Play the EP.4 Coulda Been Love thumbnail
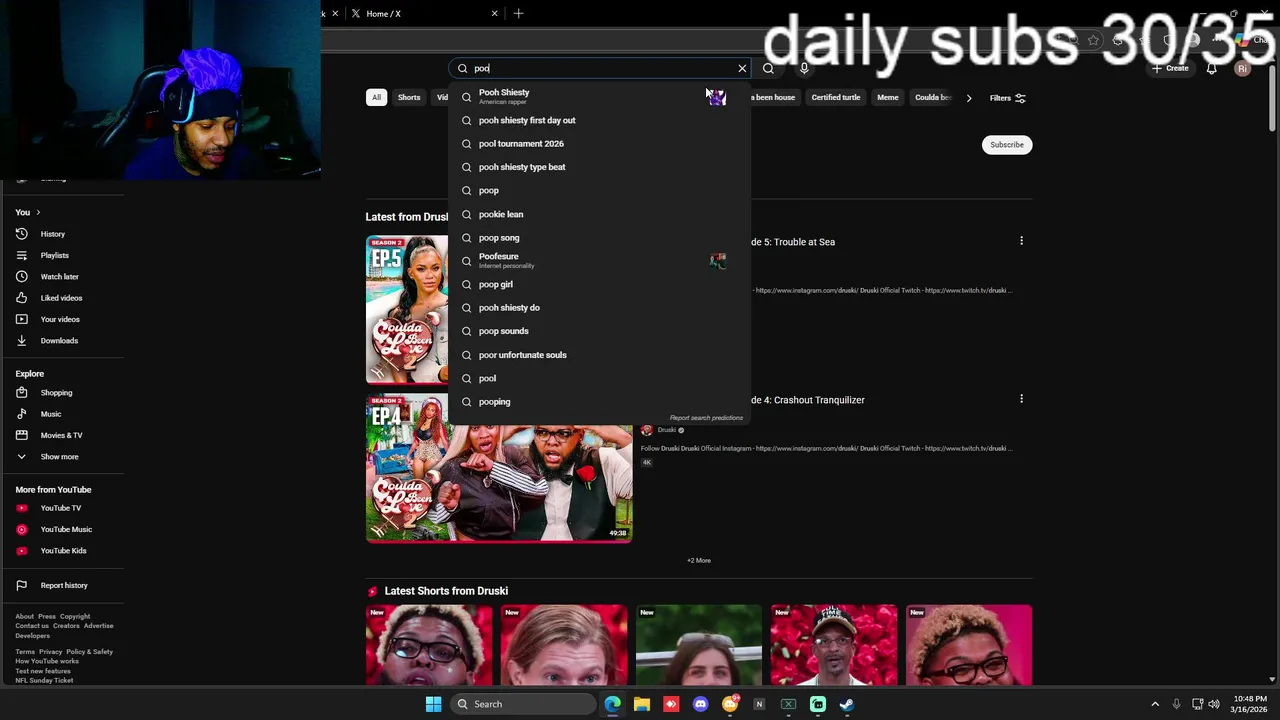The width and height of the screenshot is (1280, 720). point(499,468)
